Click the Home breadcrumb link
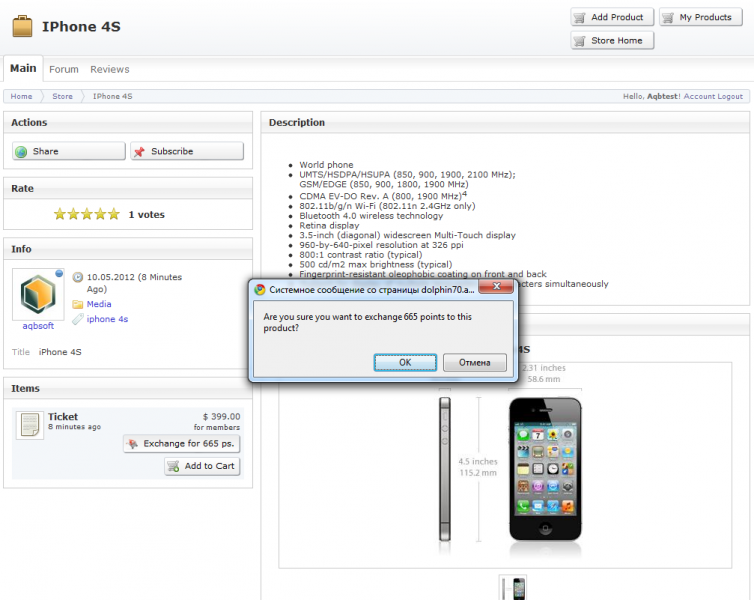754x600 pixels. (x=21, y=96)
